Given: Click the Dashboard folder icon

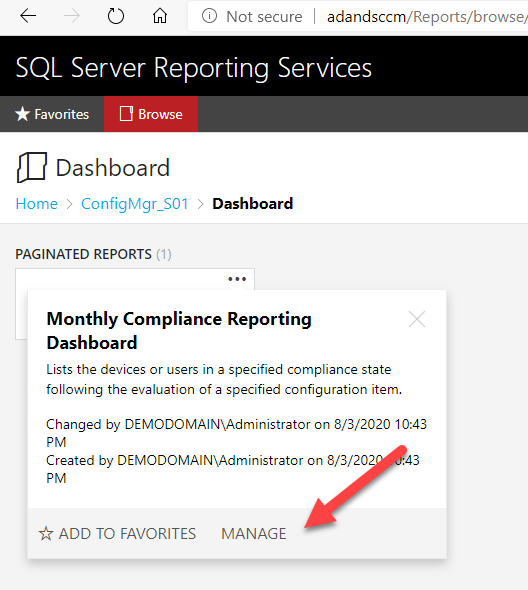Looking at the screenshot, I should click(x=32, y=167).
